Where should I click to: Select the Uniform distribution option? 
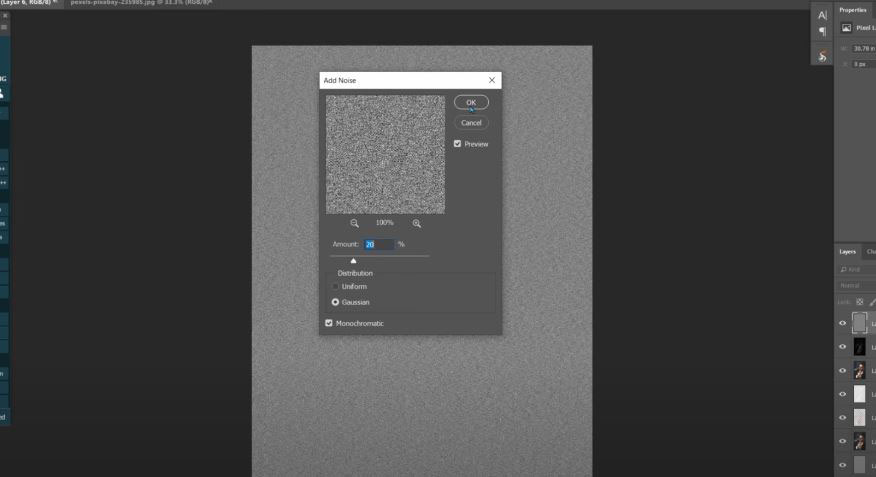click(335, 287)
